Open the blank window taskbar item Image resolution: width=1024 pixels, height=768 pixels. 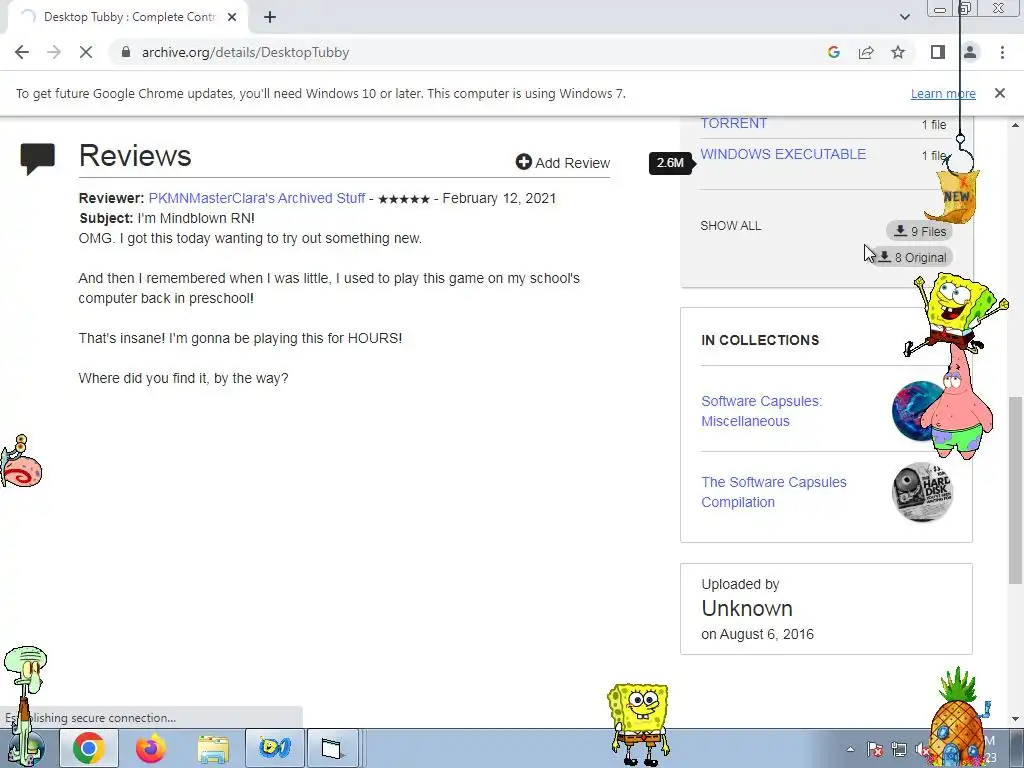point(332,748)
